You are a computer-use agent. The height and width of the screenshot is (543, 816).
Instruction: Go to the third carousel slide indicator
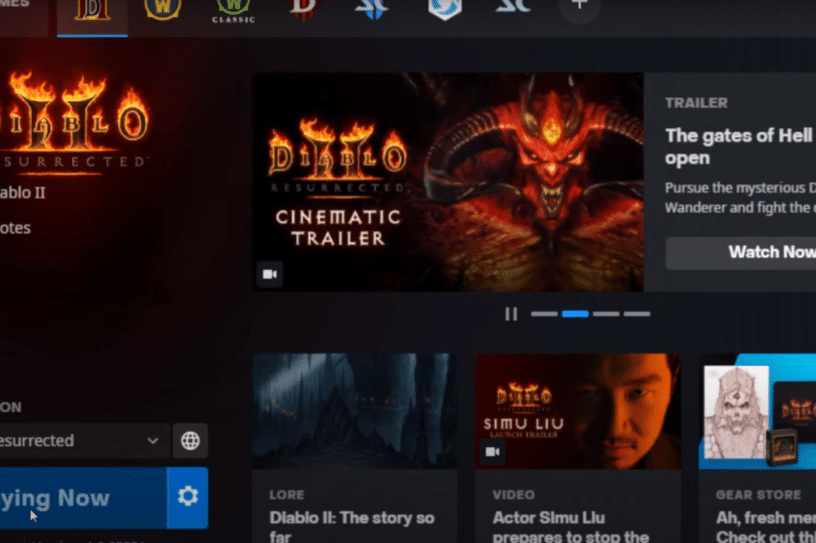click(606, 314)
